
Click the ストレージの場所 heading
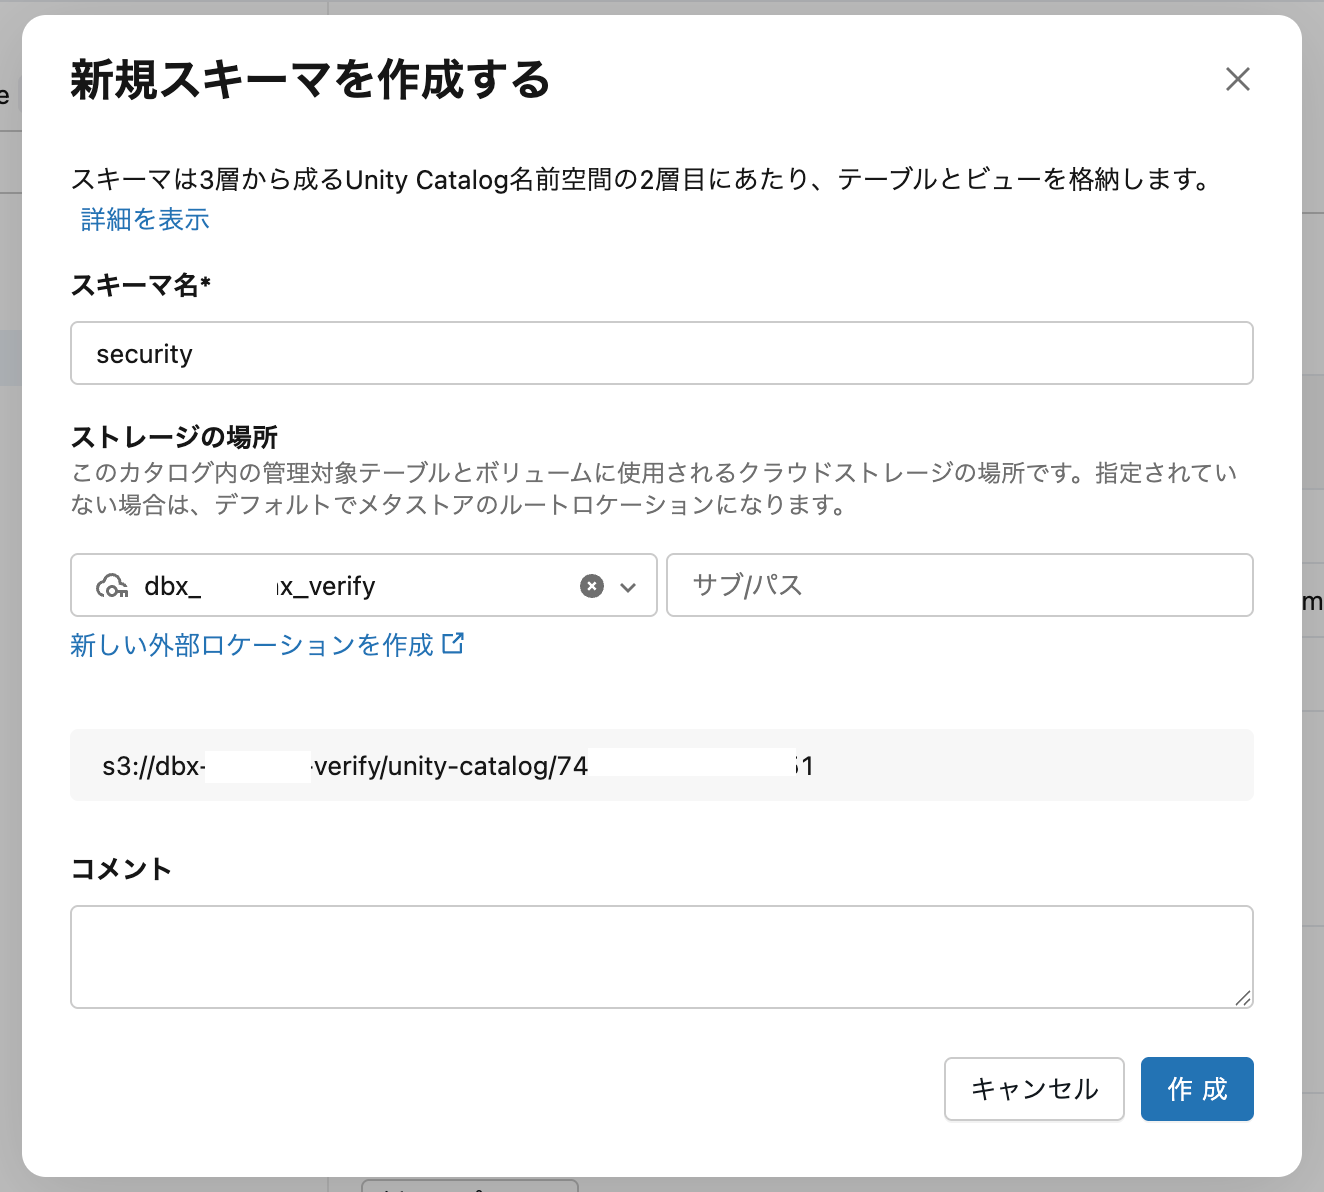tap(174, 437)
